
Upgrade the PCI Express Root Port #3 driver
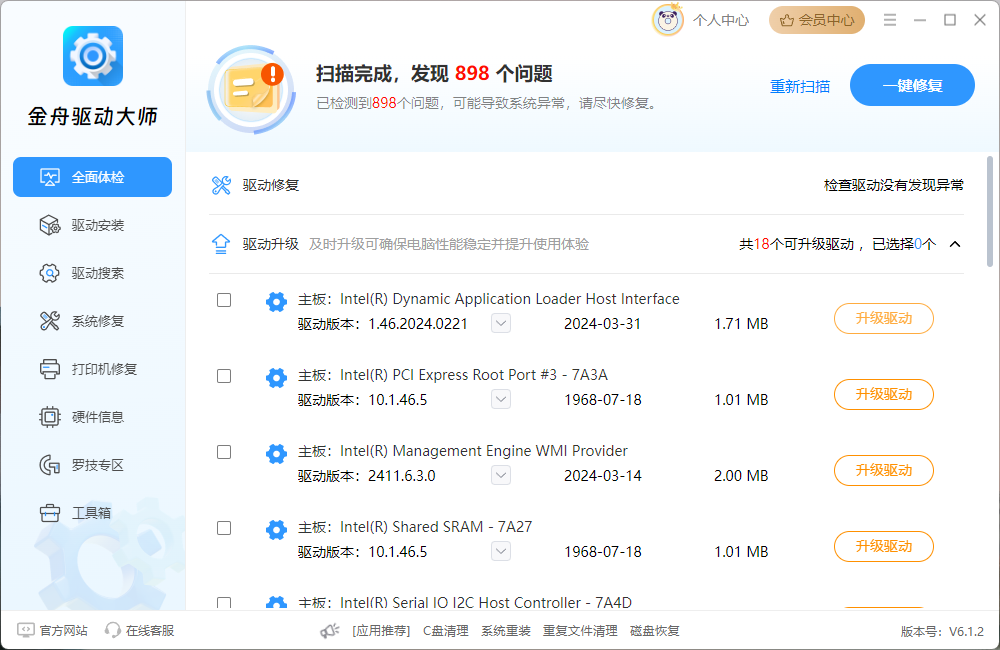(884, 394)
